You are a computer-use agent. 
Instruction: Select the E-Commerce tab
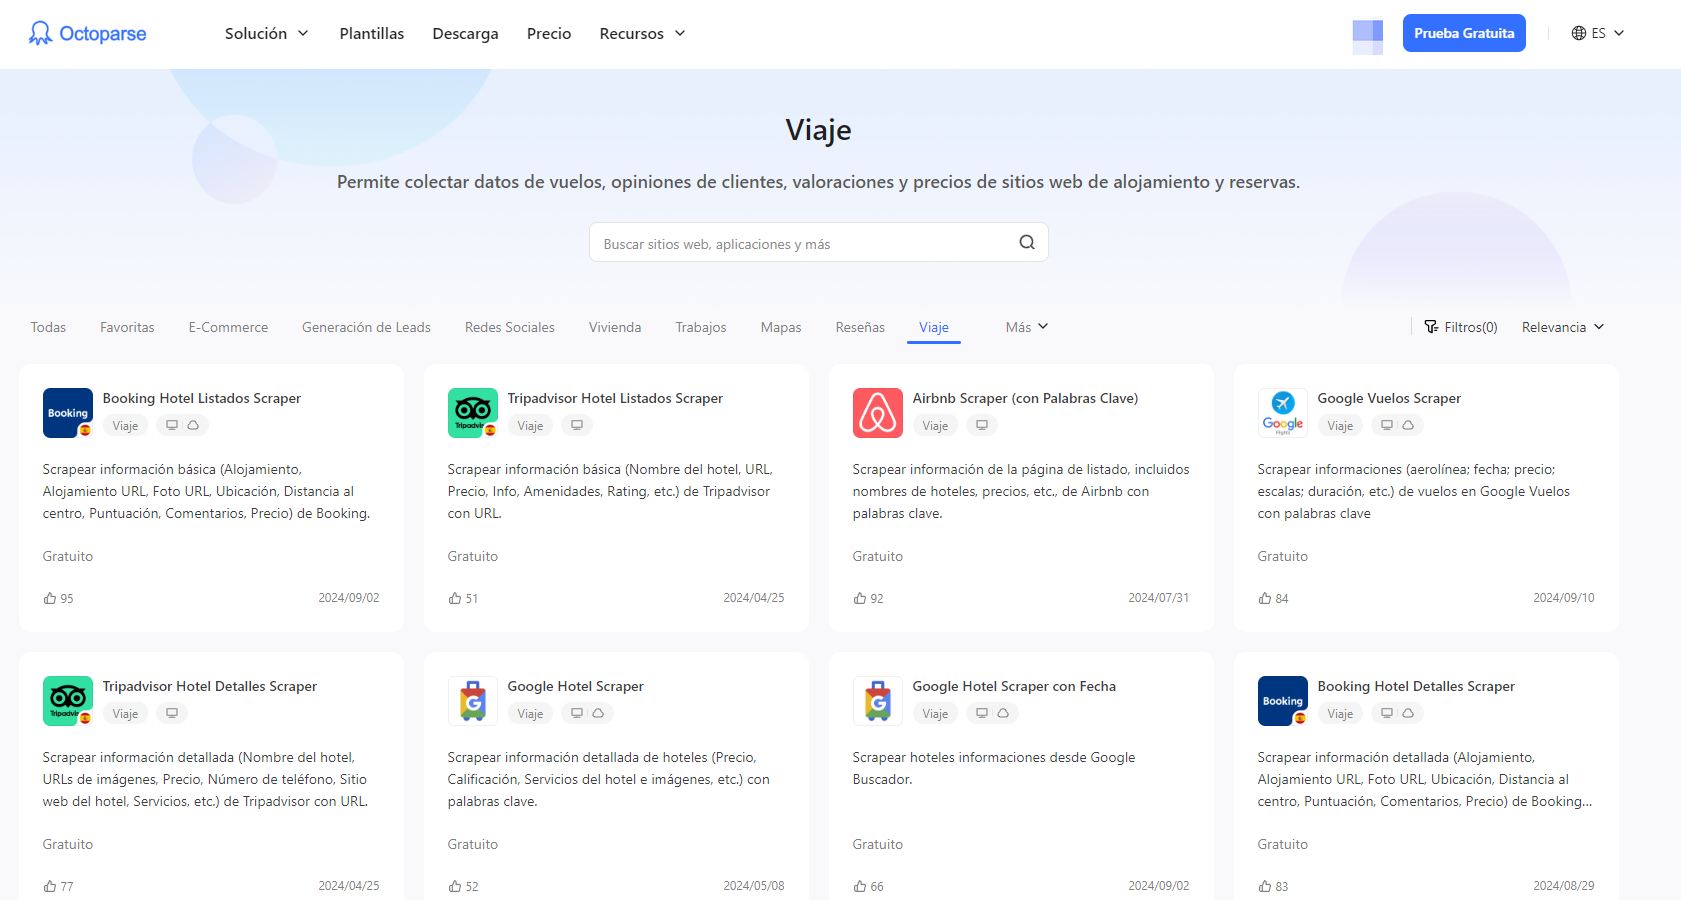point(228,327)
